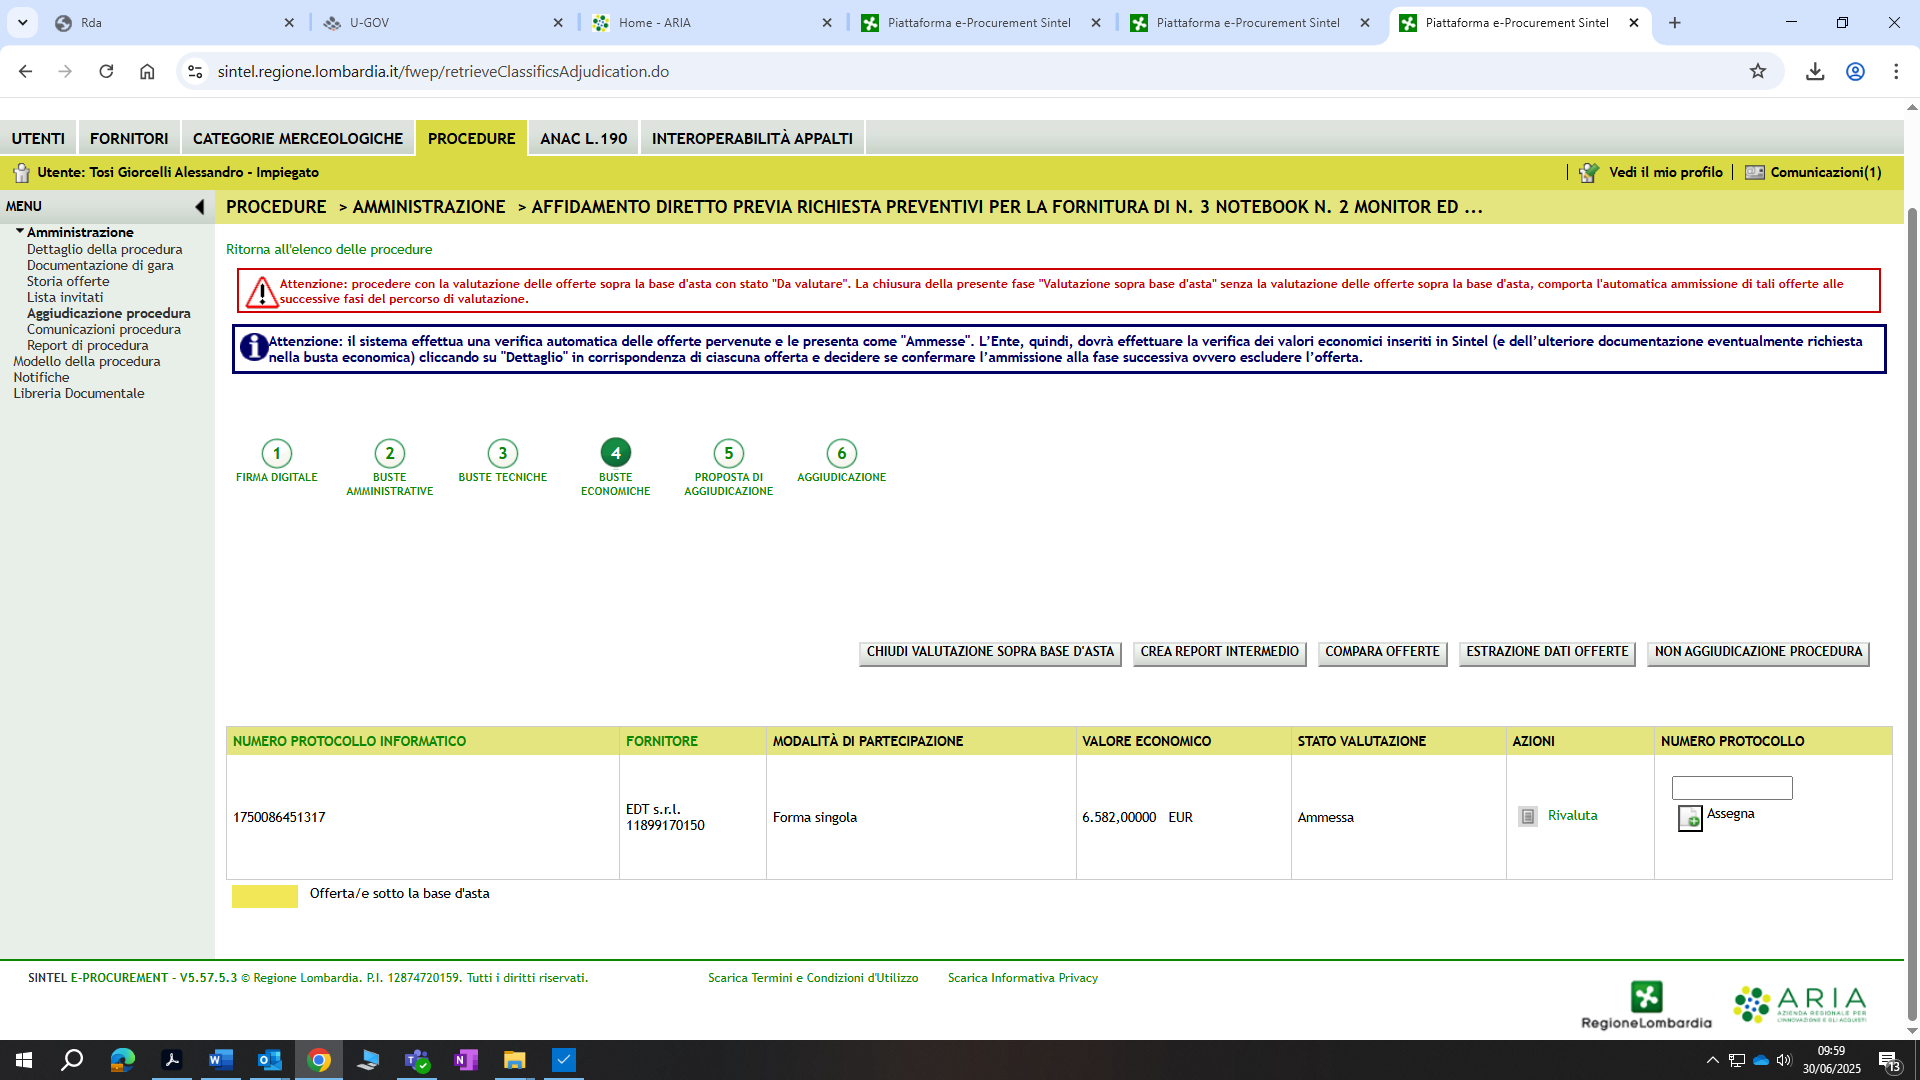Click the Rivaluta document icon
Viewport: 1920px width, 1080px height.
1527,816
